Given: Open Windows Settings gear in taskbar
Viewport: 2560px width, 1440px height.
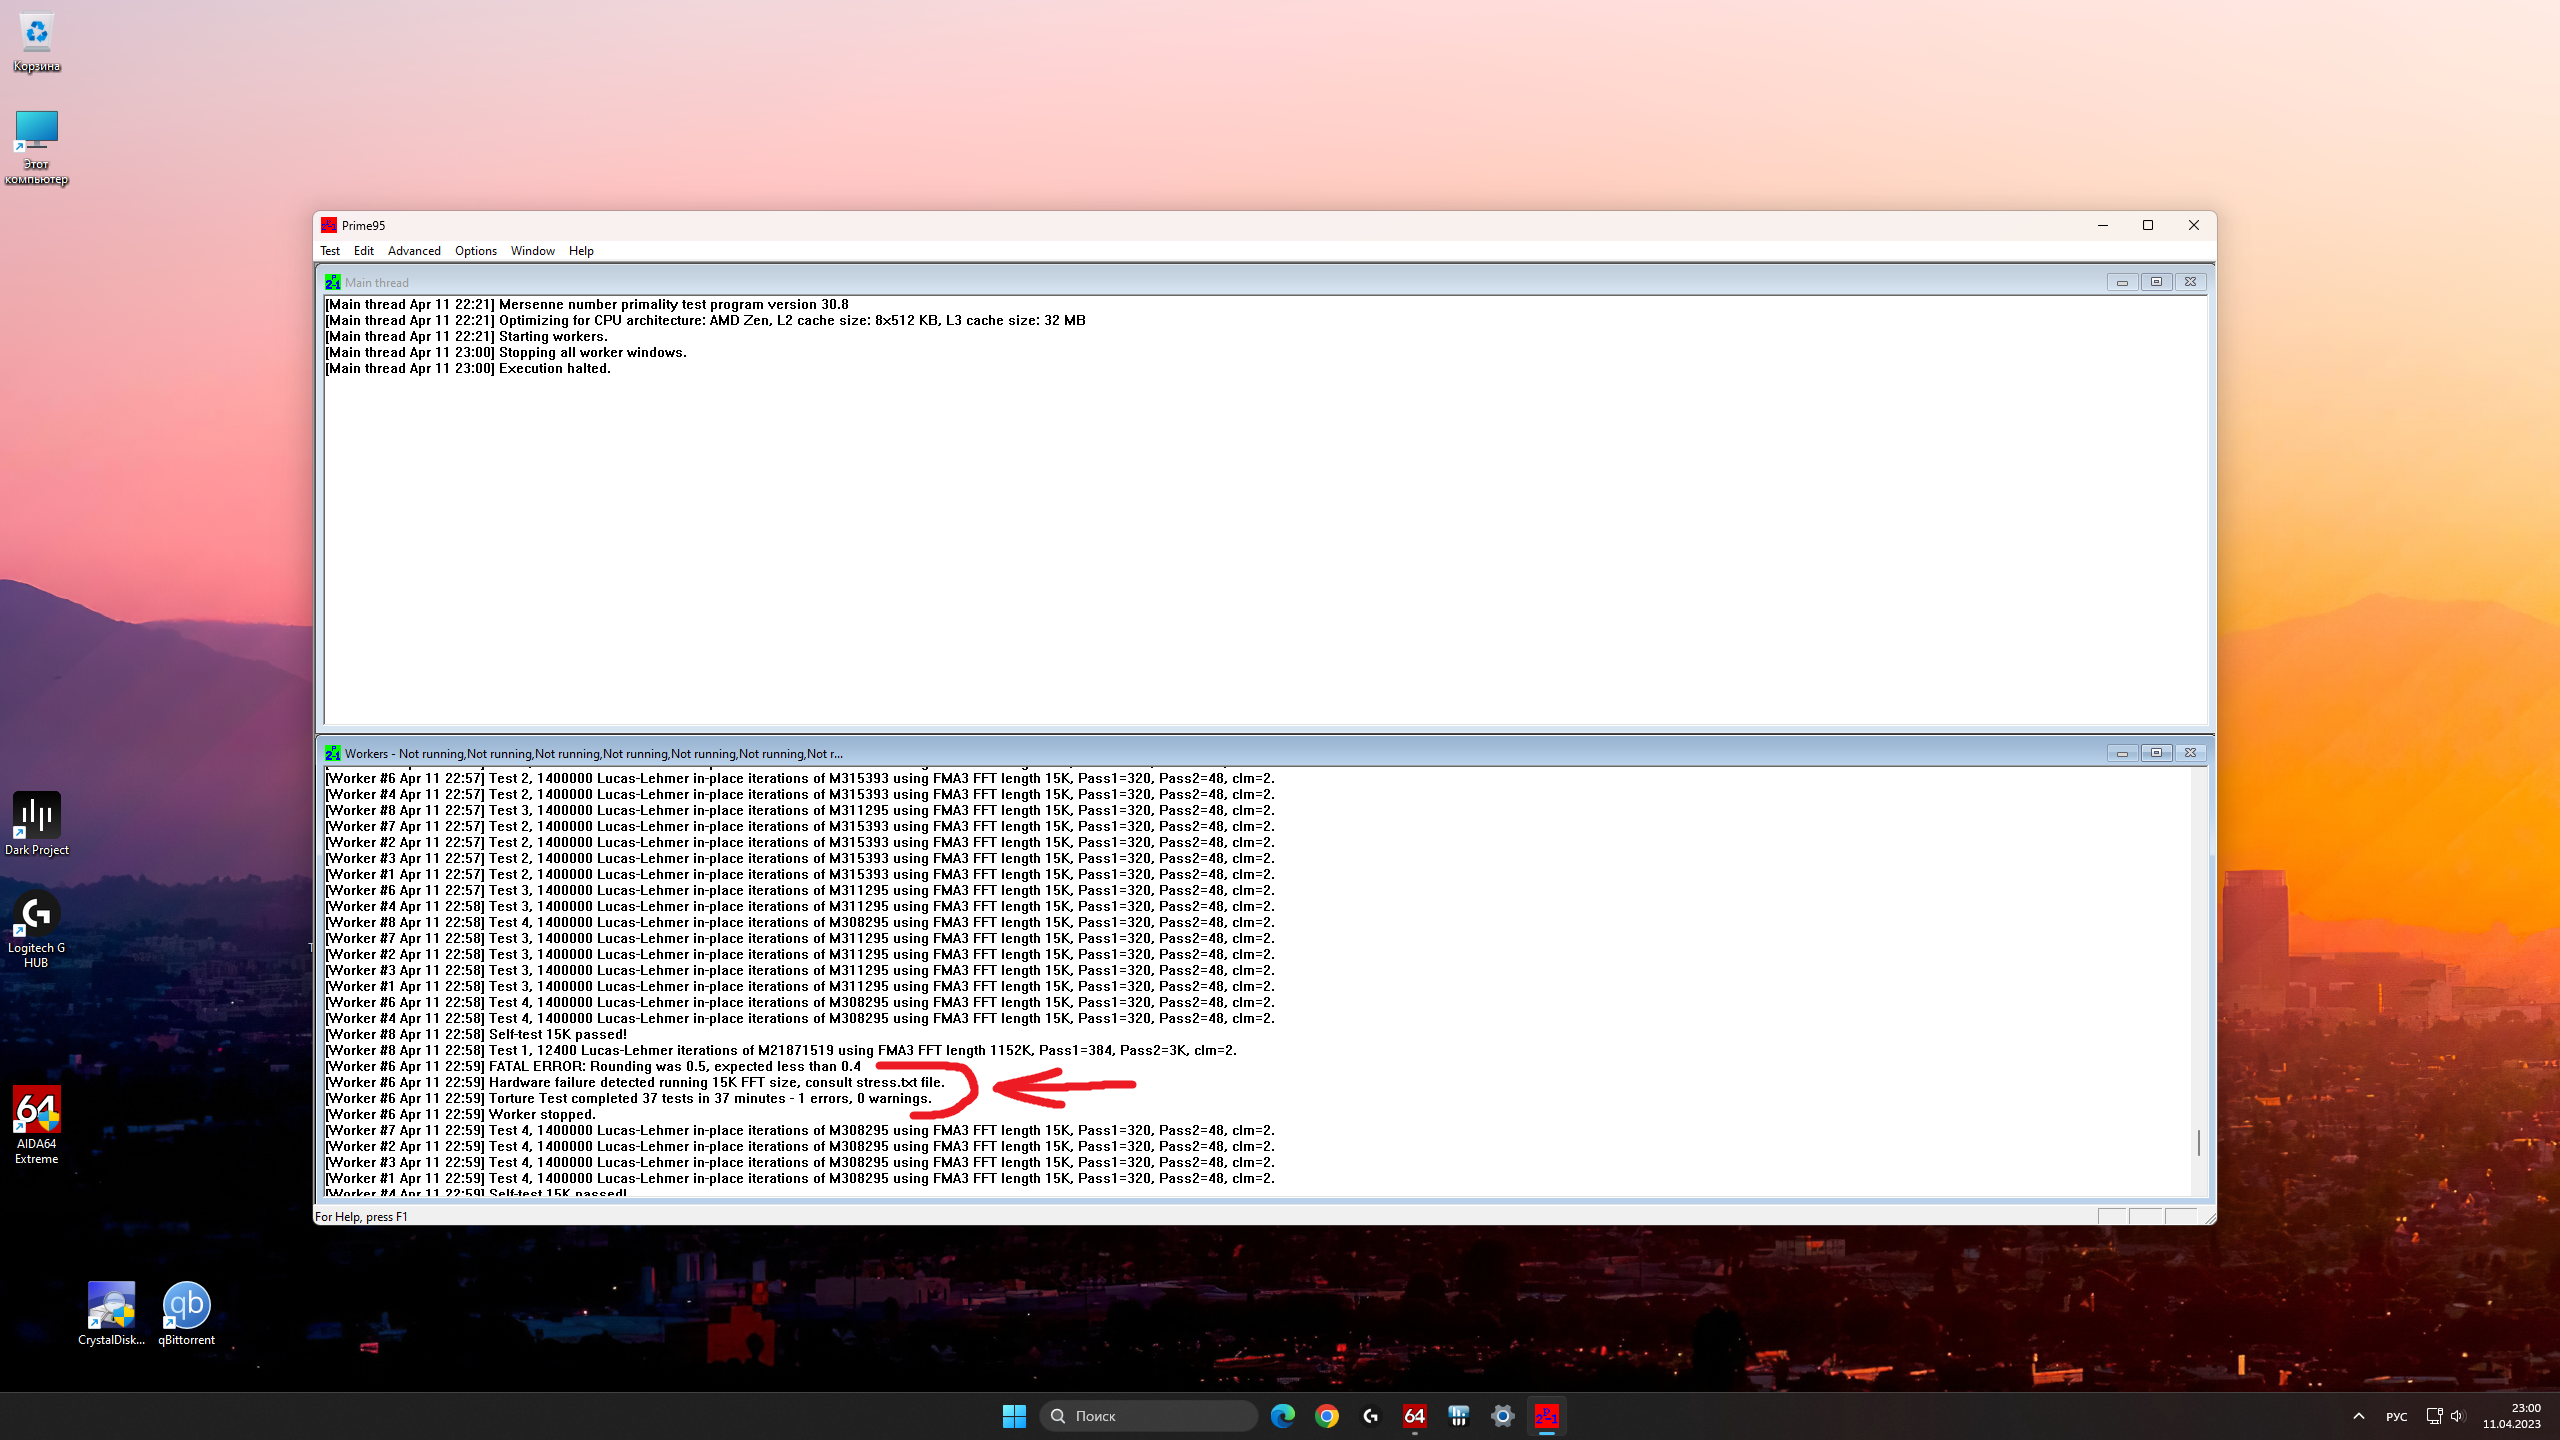Looking at the screenshot, I should 1502,1416.
